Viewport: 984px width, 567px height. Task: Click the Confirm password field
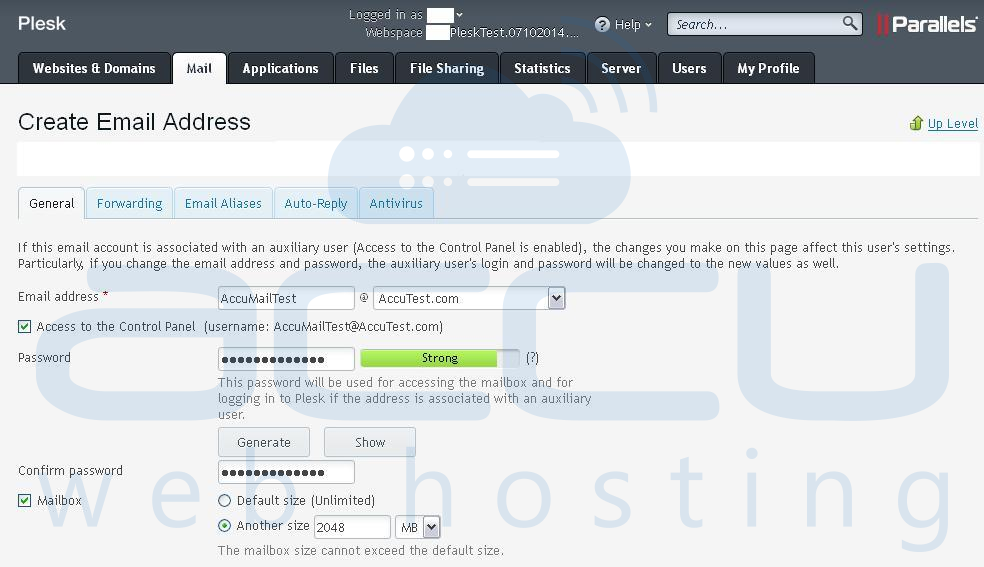[x=286, y=472]
